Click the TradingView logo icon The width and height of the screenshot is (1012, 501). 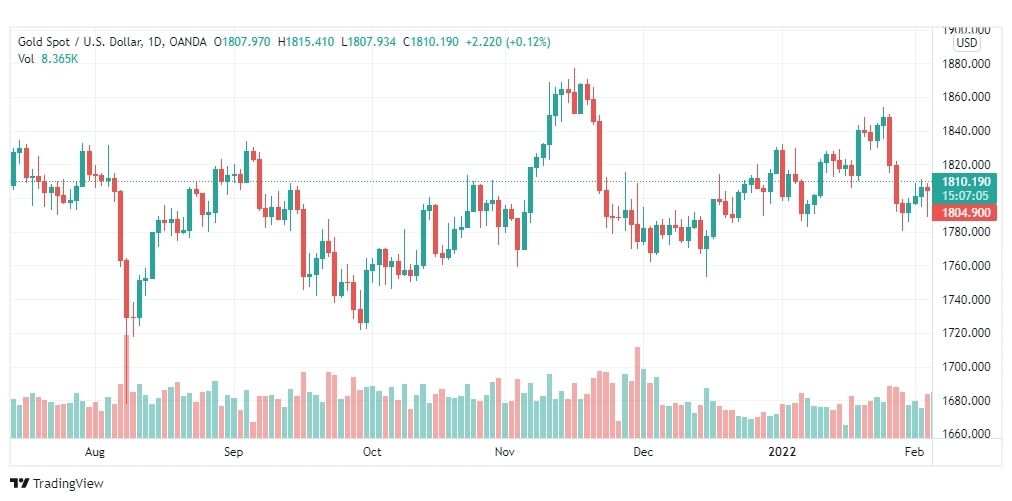click(x=20, y=483)
